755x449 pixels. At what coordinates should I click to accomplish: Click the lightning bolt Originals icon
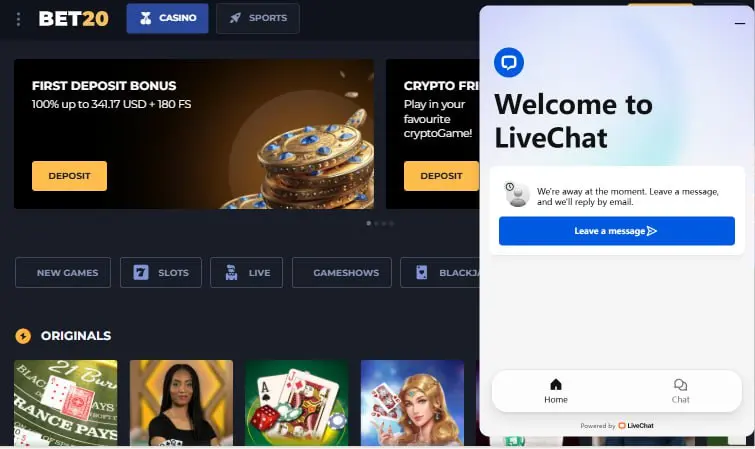point(23,336)
